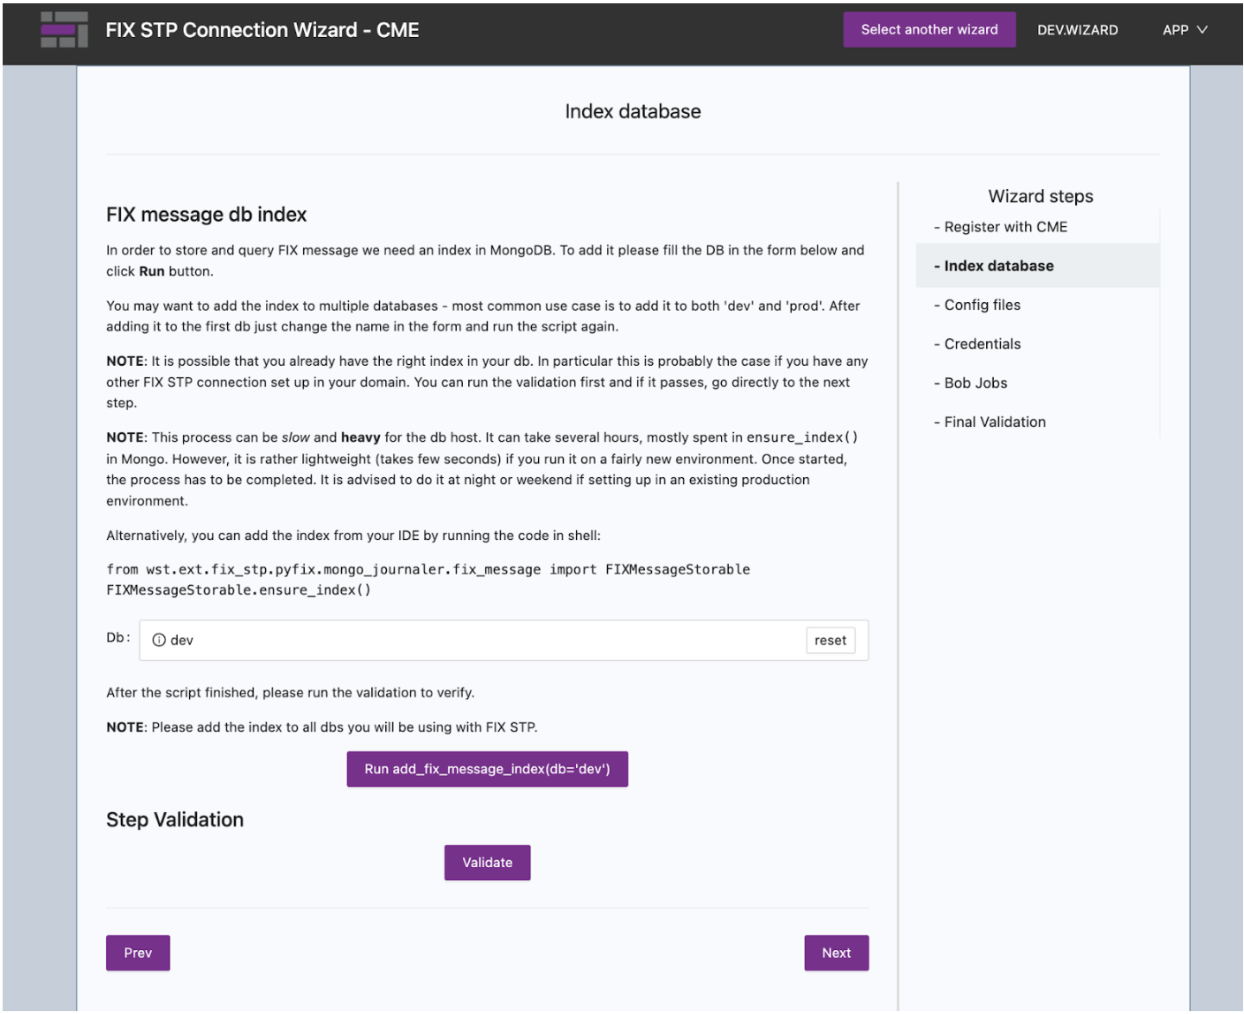Screen dimensions: 1244x1014
Task: Select Index database wizard step
Action: point(1037,266)
